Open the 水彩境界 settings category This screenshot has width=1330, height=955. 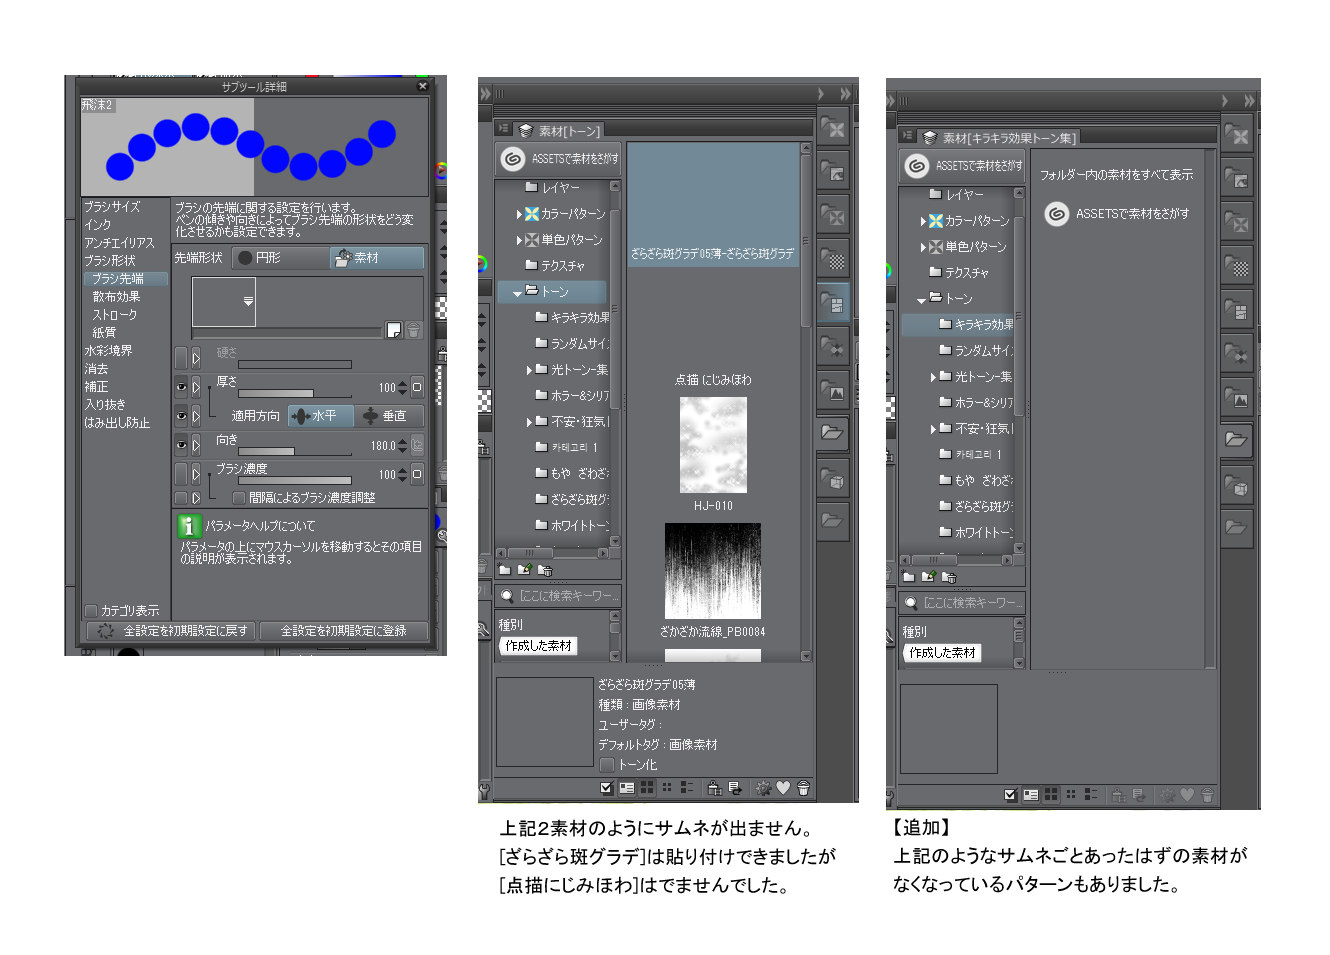108,350
